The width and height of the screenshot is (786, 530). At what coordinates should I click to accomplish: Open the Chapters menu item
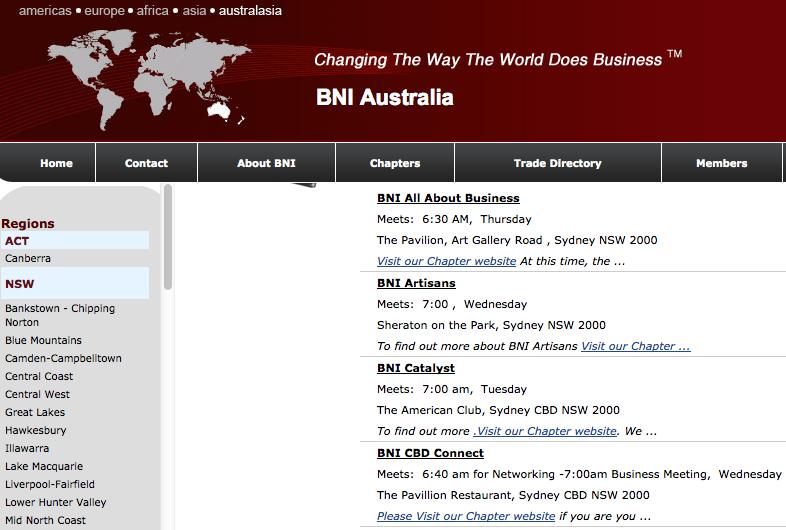(395, 163)
